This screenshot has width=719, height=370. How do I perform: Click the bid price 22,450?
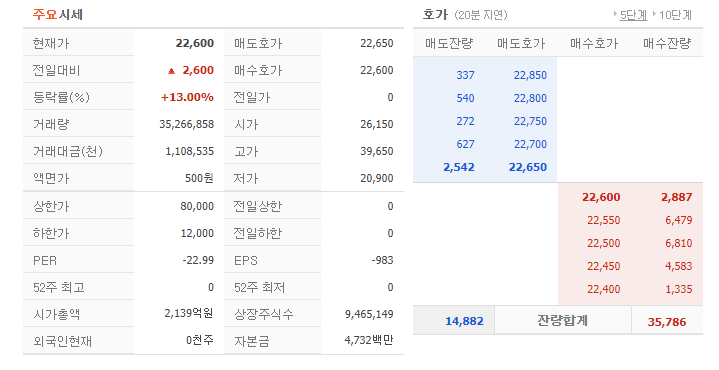603,266
